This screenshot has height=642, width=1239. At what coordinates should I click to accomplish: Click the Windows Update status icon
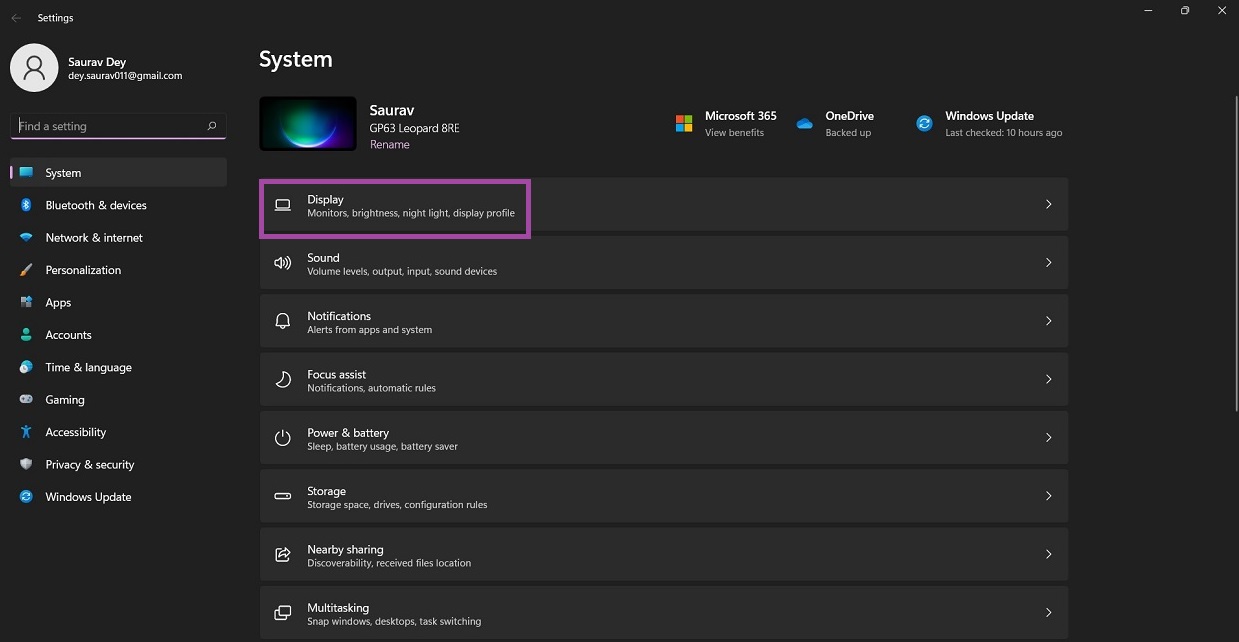coord(923,123)
